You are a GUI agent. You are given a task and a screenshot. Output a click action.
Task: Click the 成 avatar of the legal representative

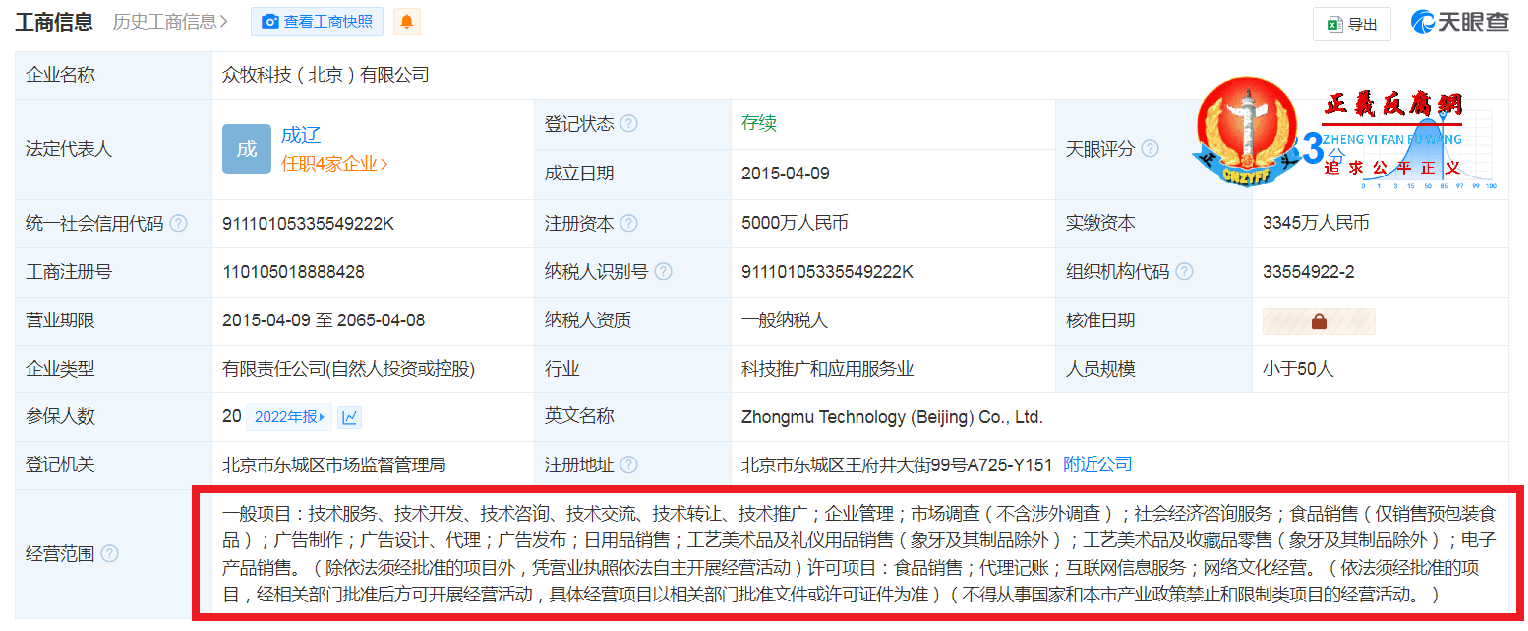coord(246,149)
